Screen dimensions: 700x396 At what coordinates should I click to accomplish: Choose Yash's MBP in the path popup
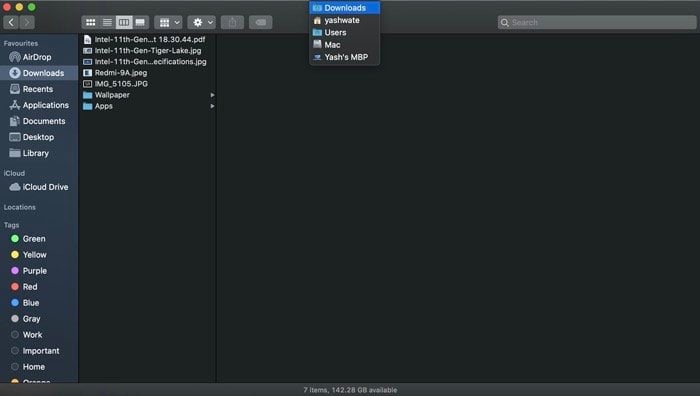pyautogui.click(x=345, y=57)
